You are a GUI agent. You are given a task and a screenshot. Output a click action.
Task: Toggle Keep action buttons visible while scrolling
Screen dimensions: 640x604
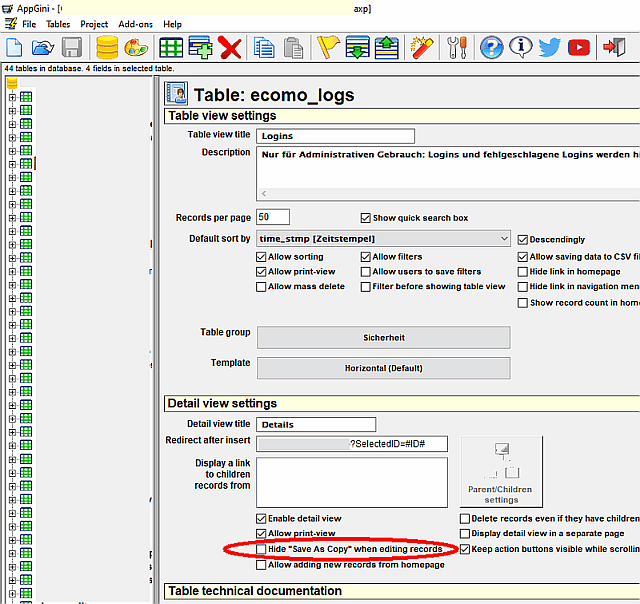point(464,549)
